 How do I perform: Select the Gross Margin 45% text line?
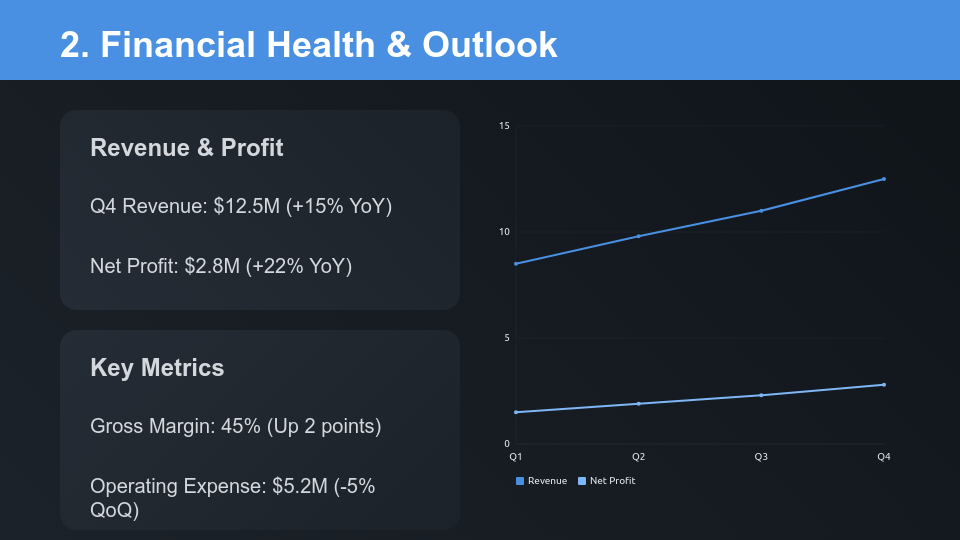tap(236, 426)
